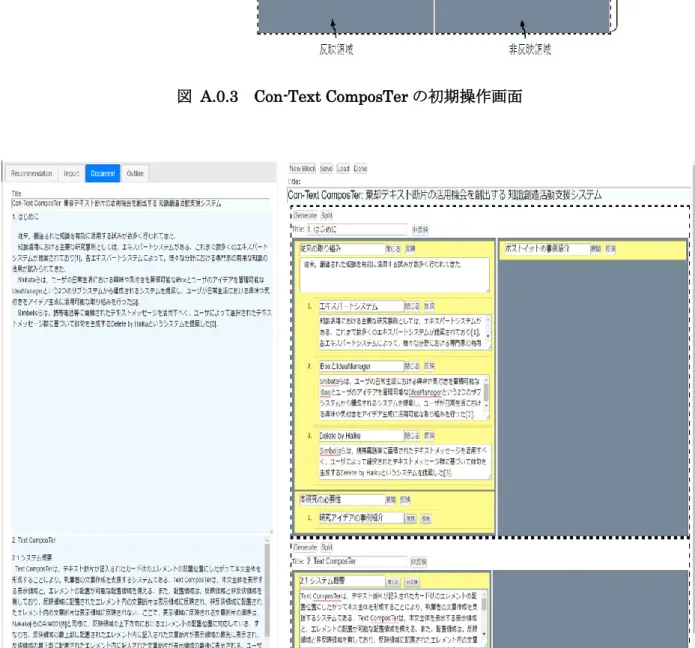Click the 1. はじめに heading in left document panel

coord(25,217)
